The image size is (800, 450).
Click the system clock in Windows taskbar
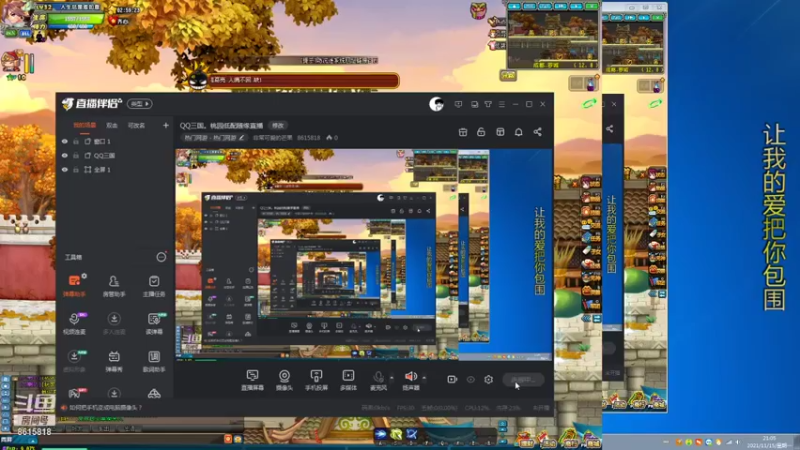(769, 442)
